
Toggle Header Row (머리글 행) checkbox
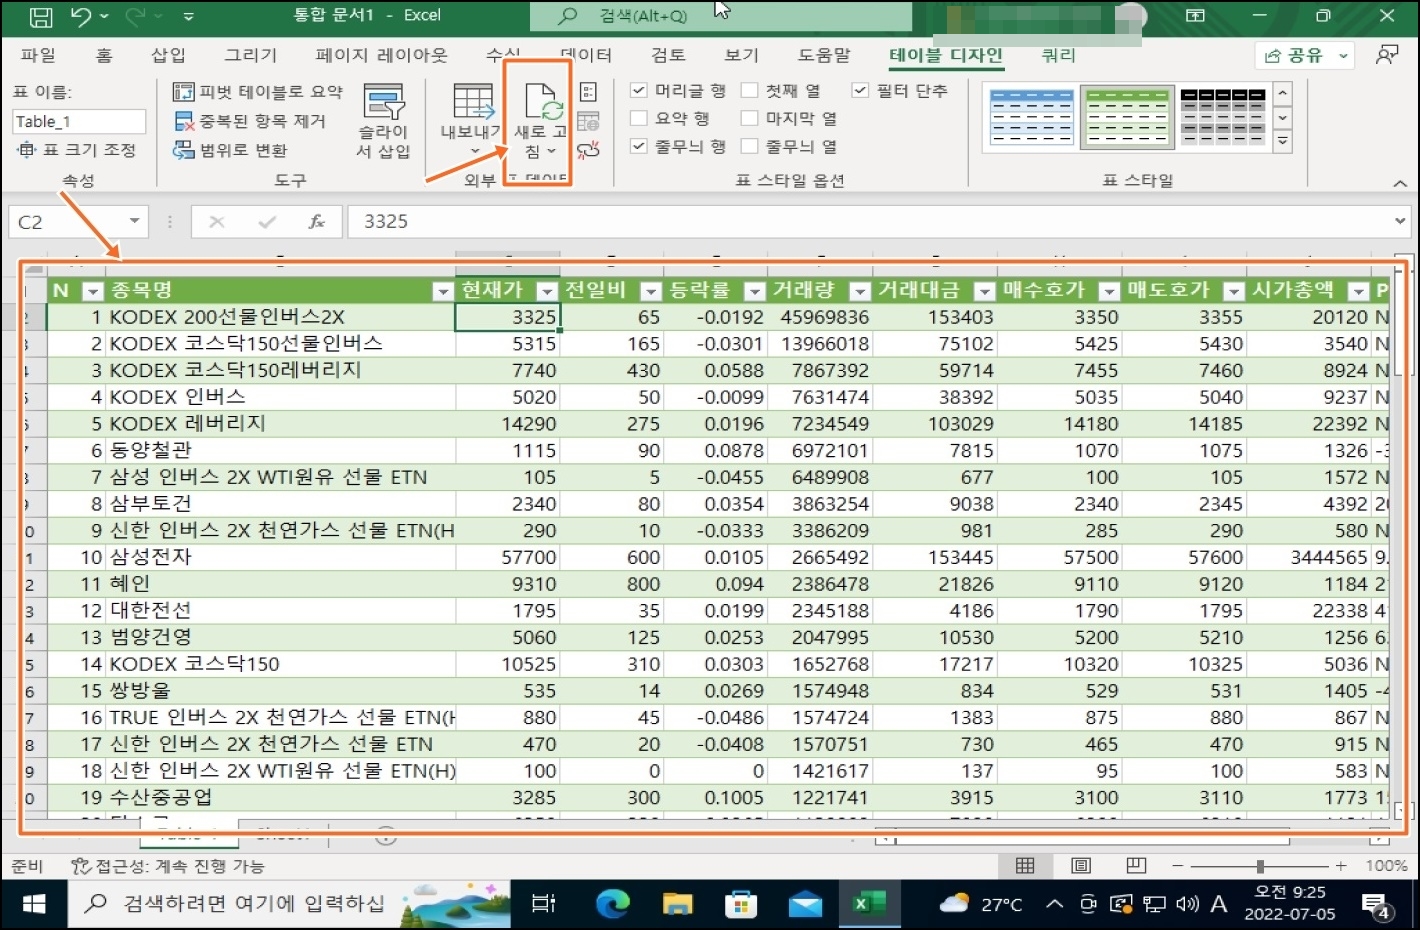638,90
